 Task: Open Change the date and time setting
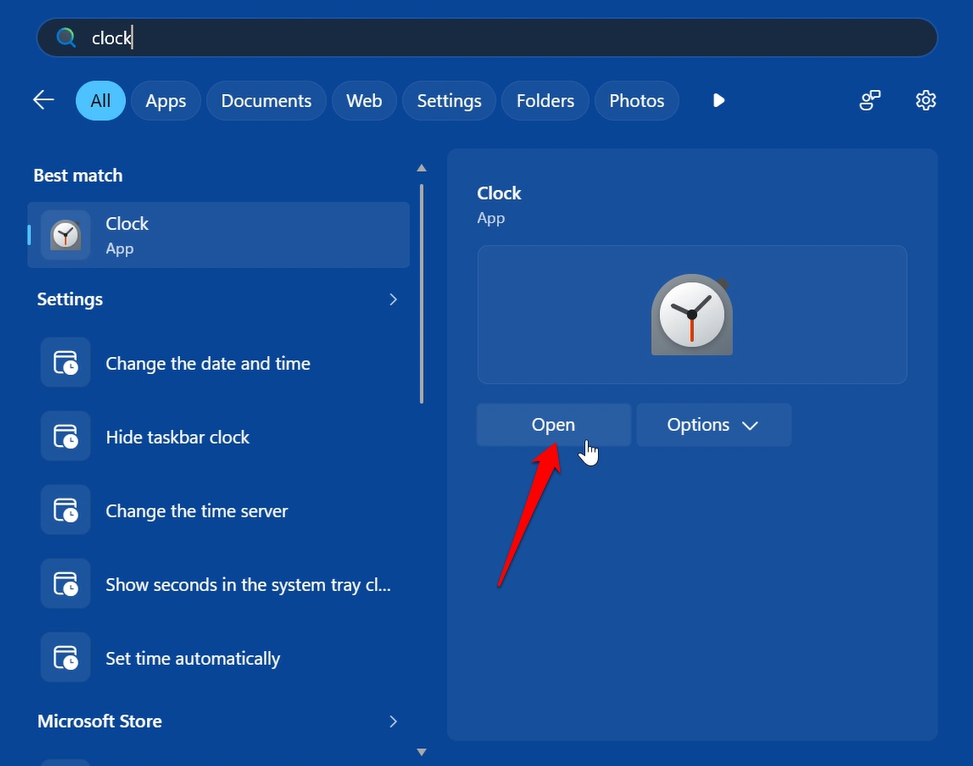coord(218,363)
